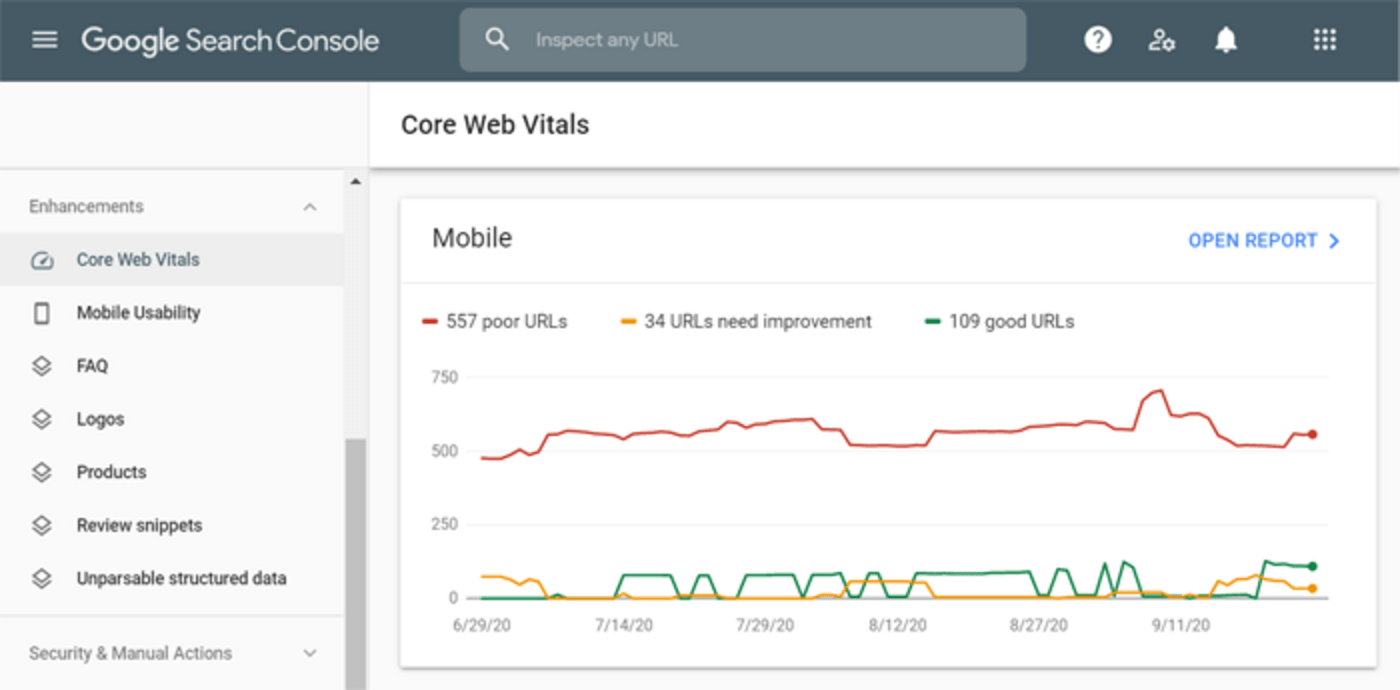Open the Core Web Vitals sidebar icon

tap(41, 259)
